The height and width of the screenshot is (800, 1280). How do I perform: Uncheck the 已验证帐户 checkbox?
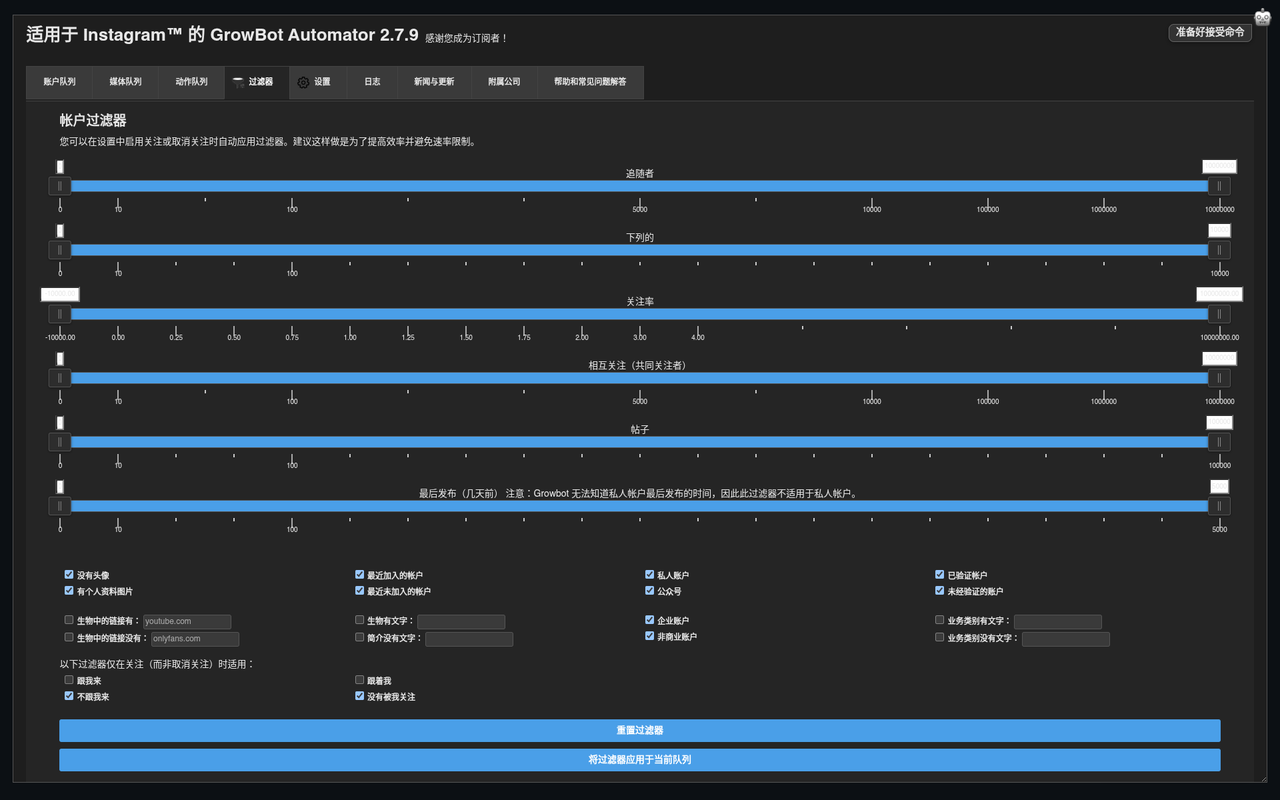click(x=940, y=575)
